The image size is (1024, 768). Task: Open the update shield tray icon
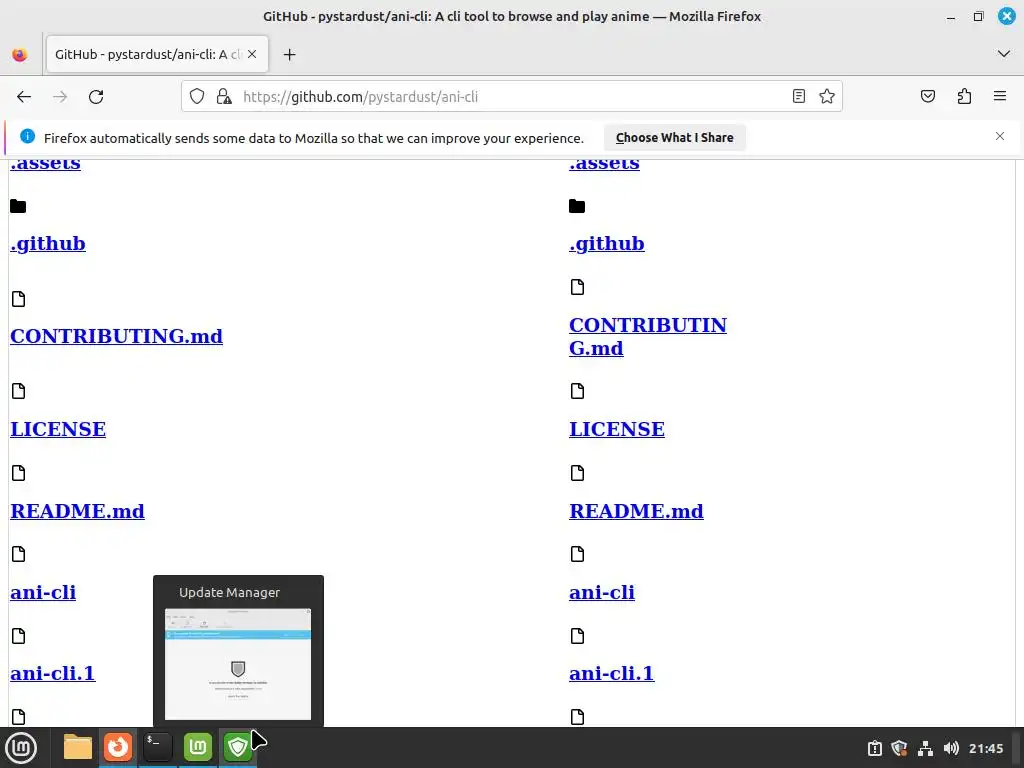coord(899,748)
